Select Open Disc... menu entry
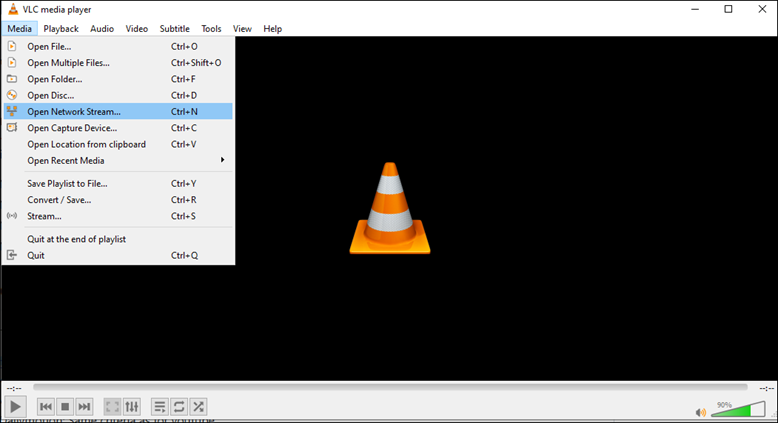Screen dimensions: 778x423 click(118, 96)
